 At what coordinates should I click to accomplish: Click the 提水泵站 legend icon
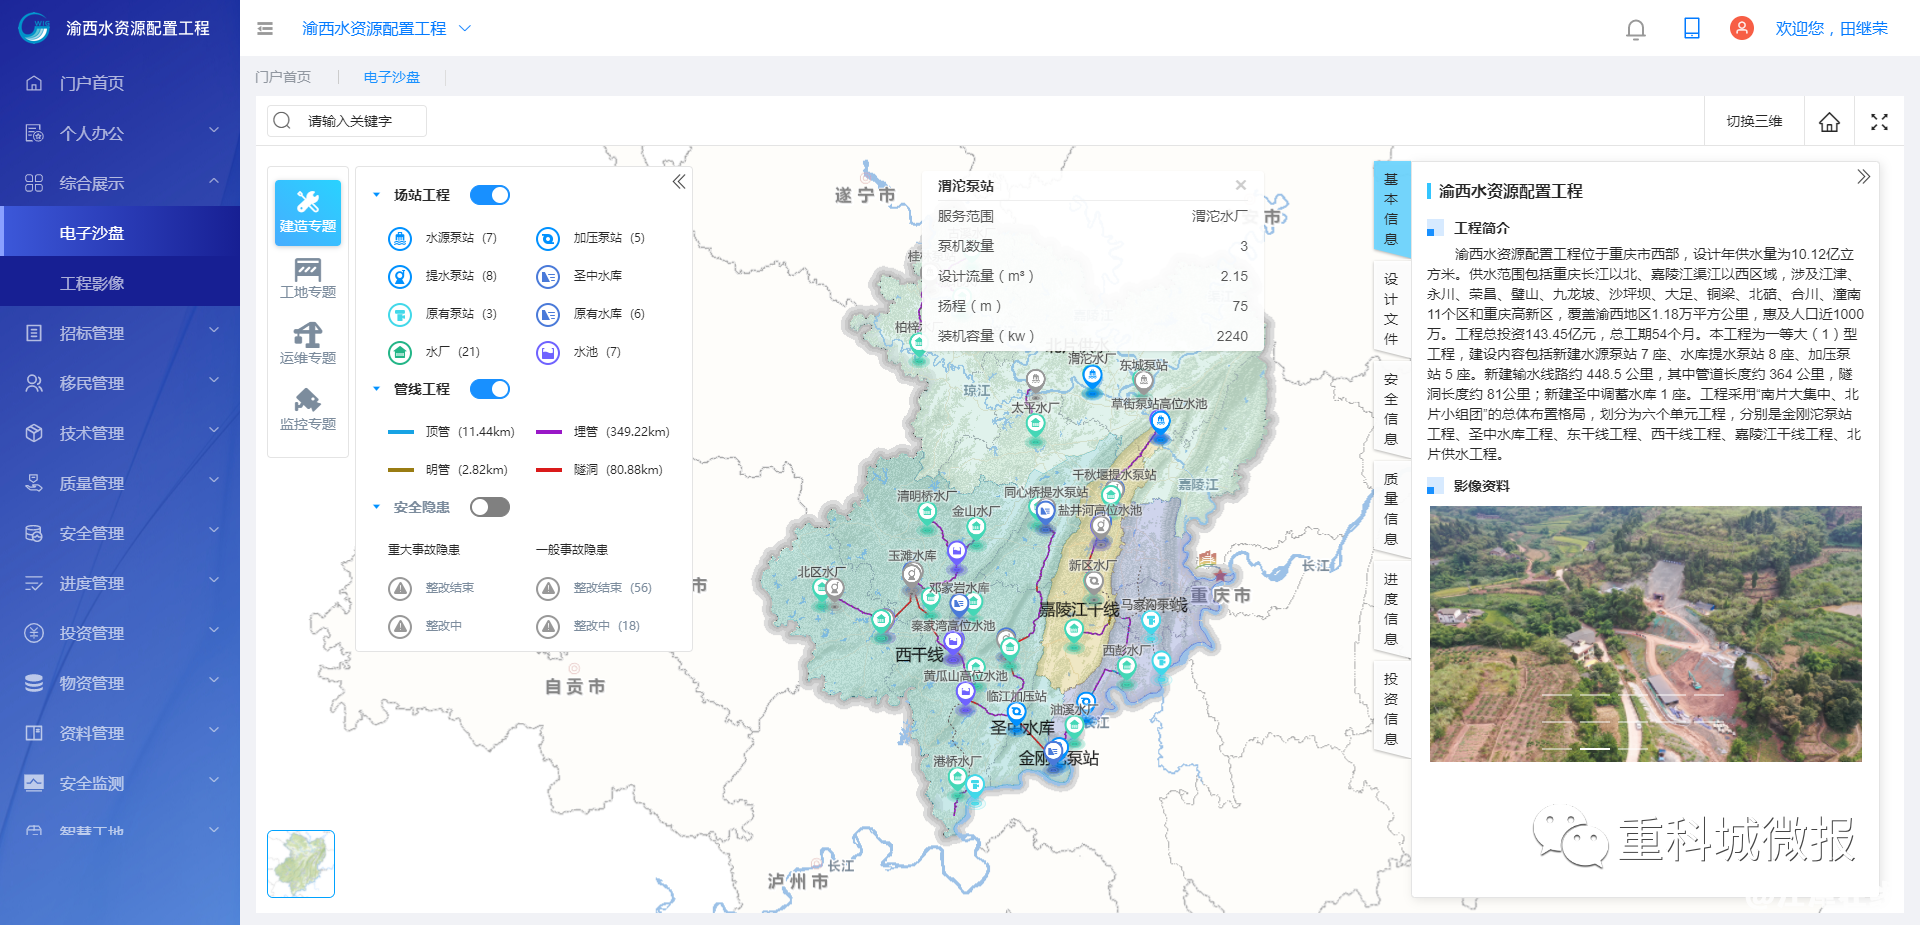point(400,276)
